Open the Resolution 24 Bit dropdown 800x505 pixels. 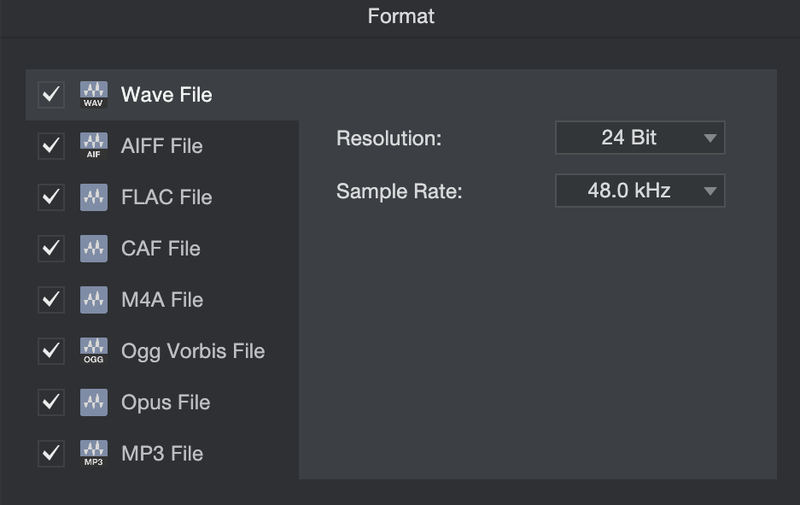point(640,138)
